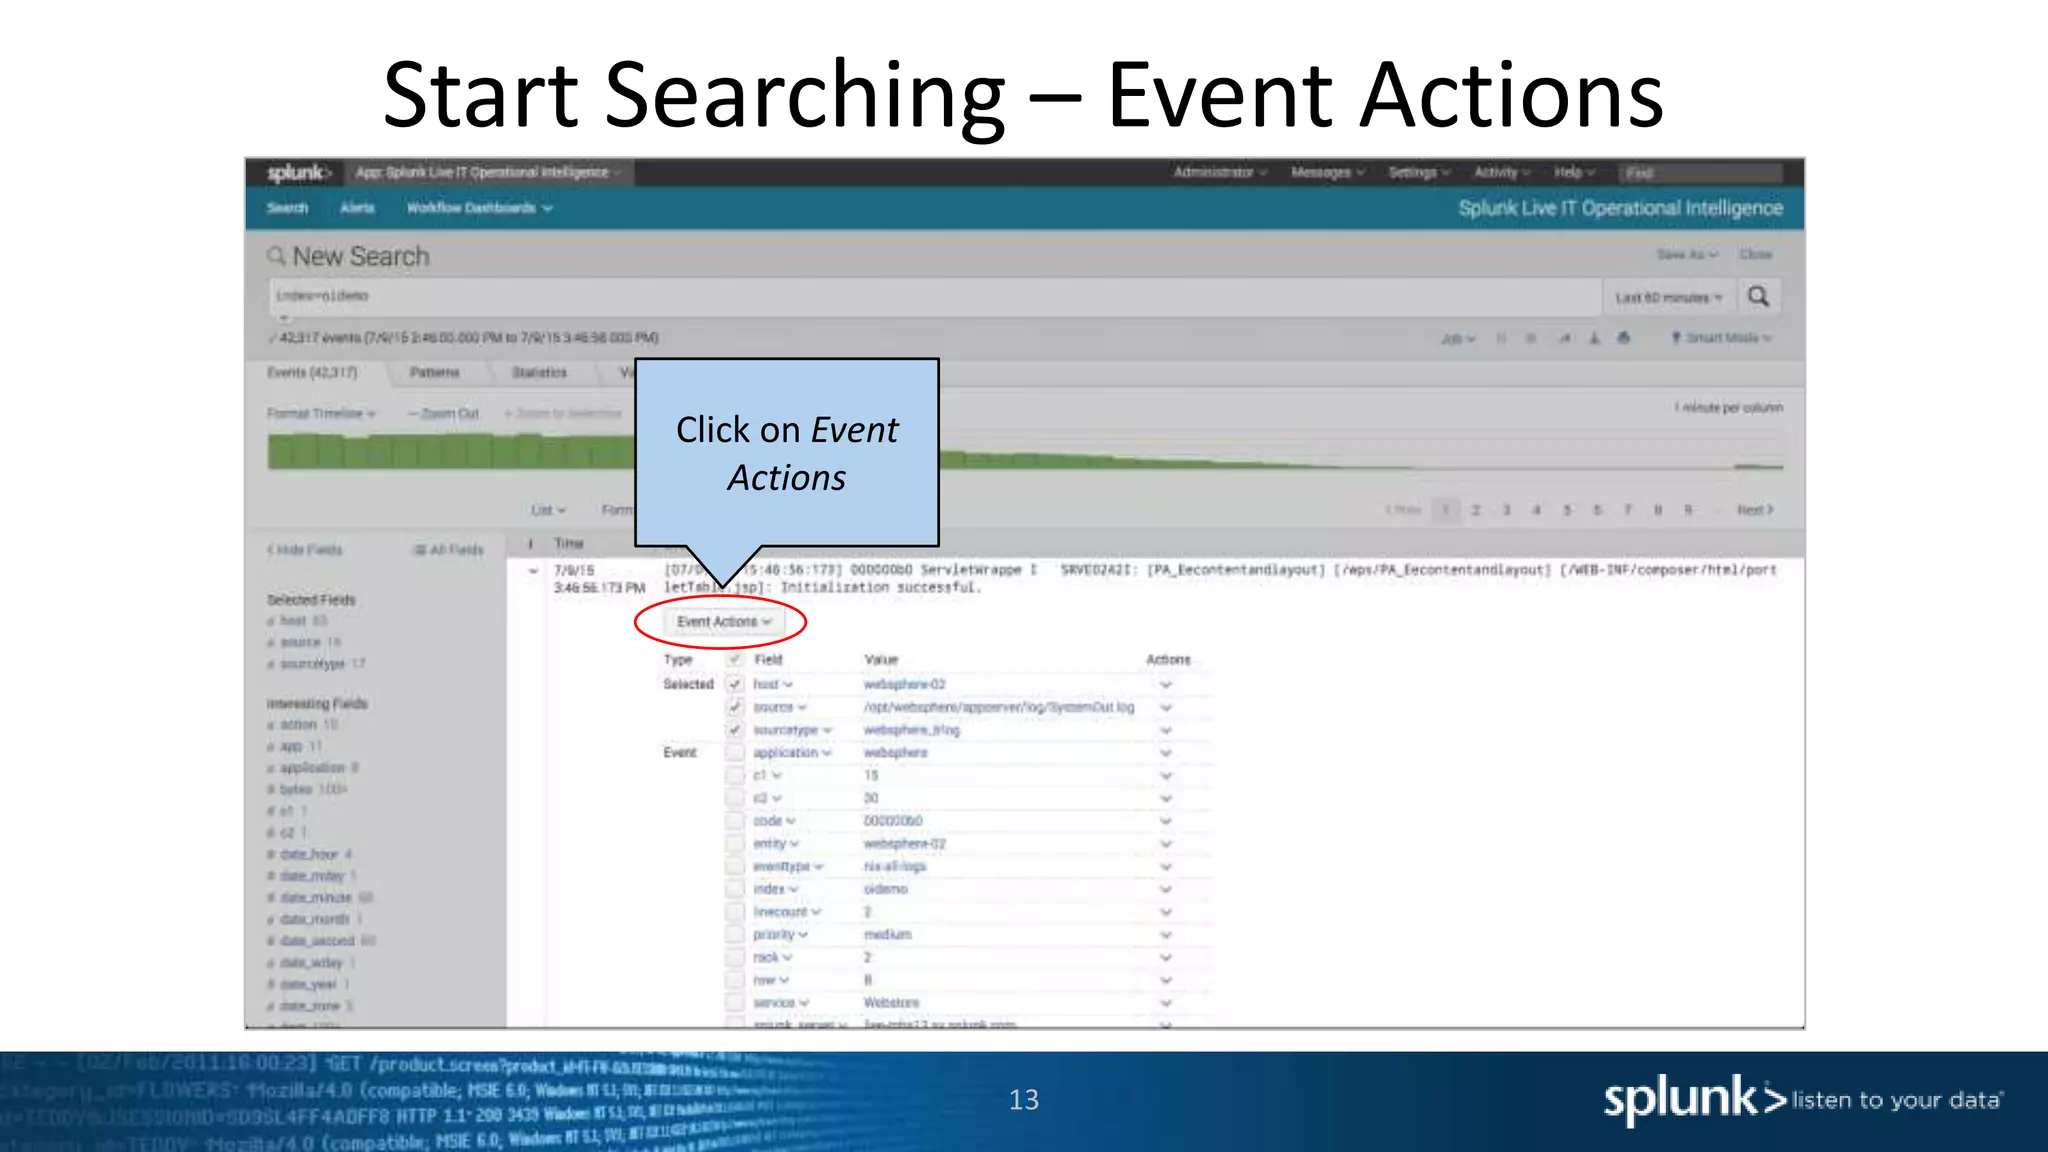Uncheck the sourcetype field checkbox
The image size is (2048, 1152).
click(735, 730)
